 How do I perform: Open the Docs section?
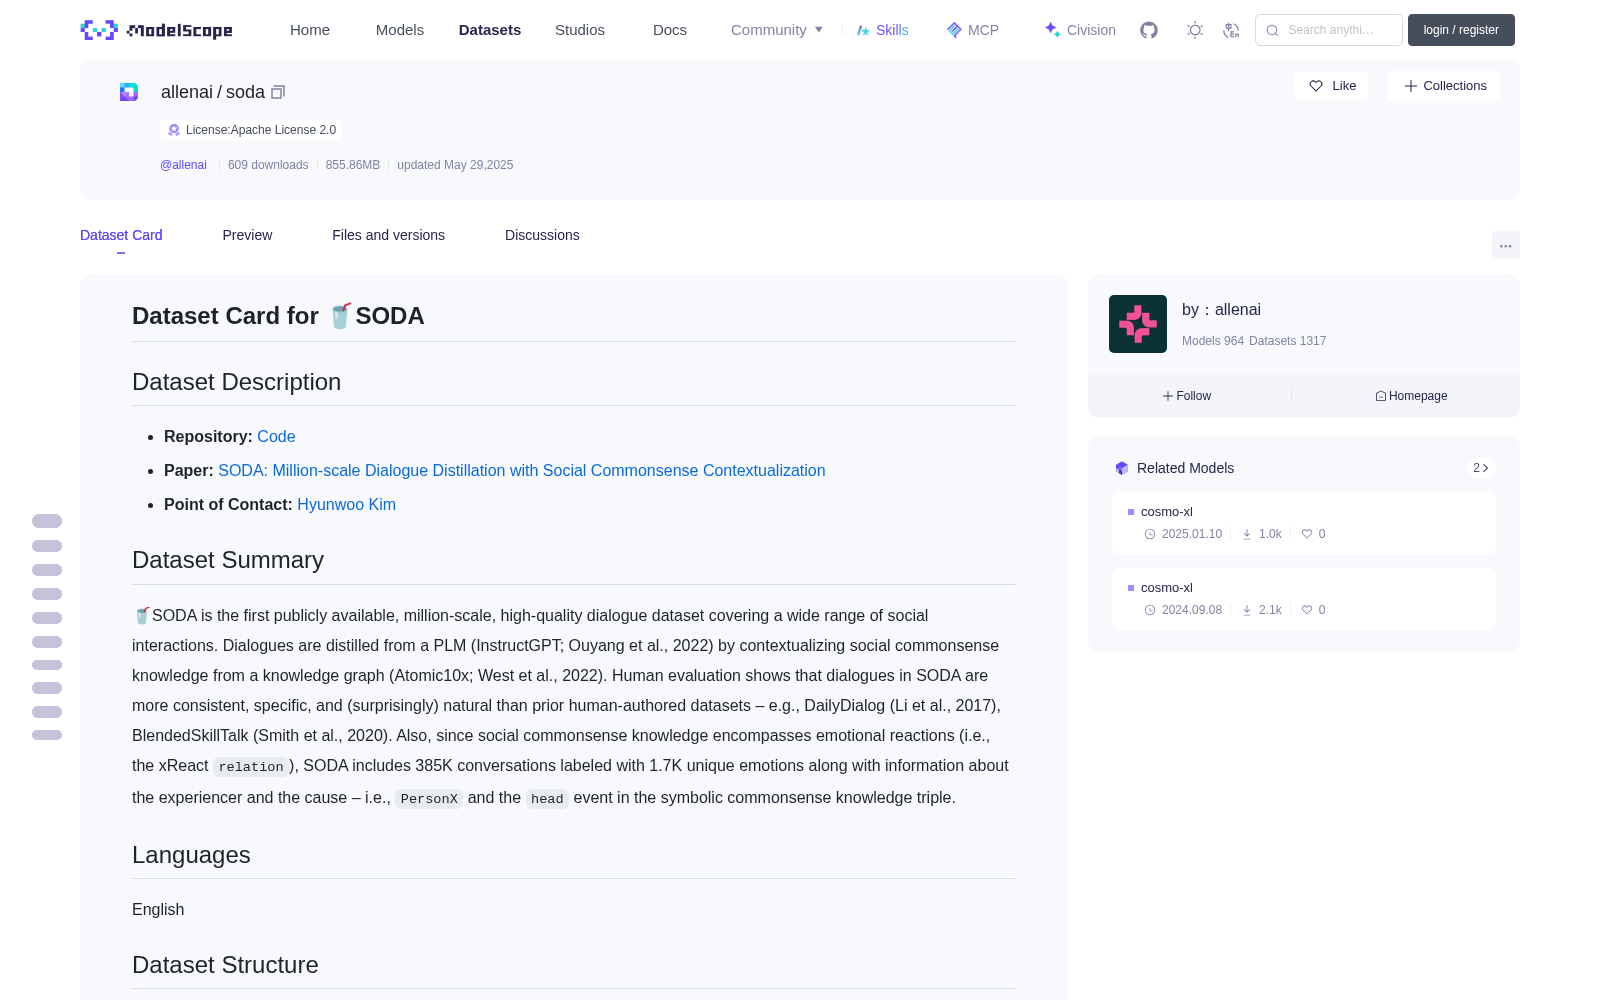[x=670, y=30]
